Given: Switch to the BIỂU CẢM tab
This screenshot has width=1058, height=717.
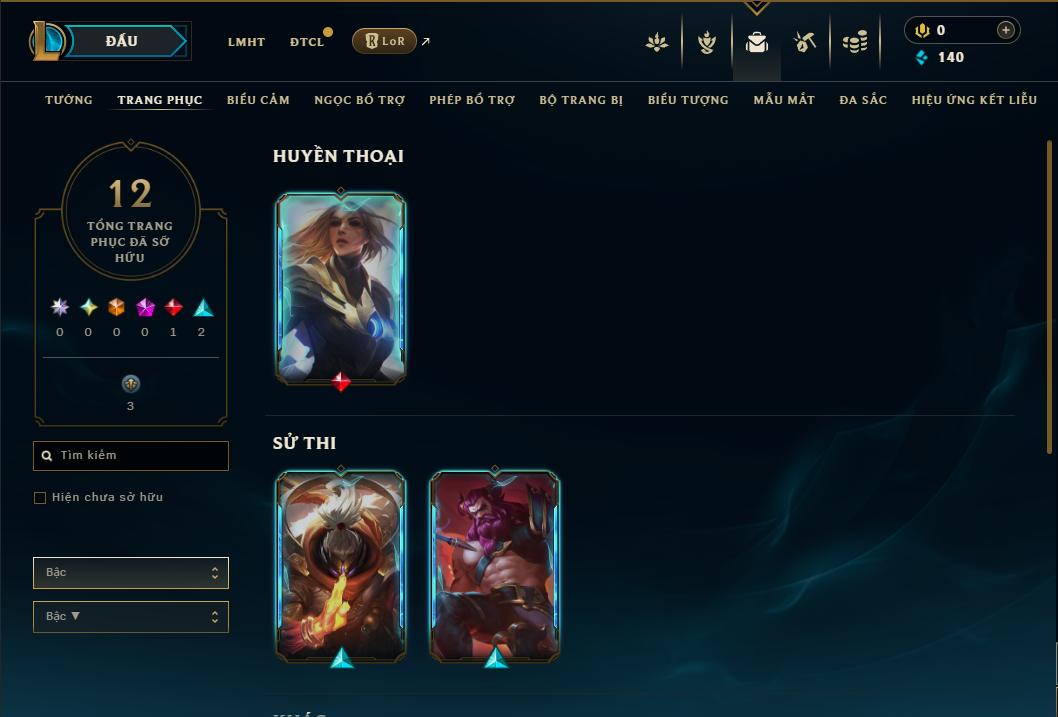Looking at the screenshot, I should pos(258,100).
